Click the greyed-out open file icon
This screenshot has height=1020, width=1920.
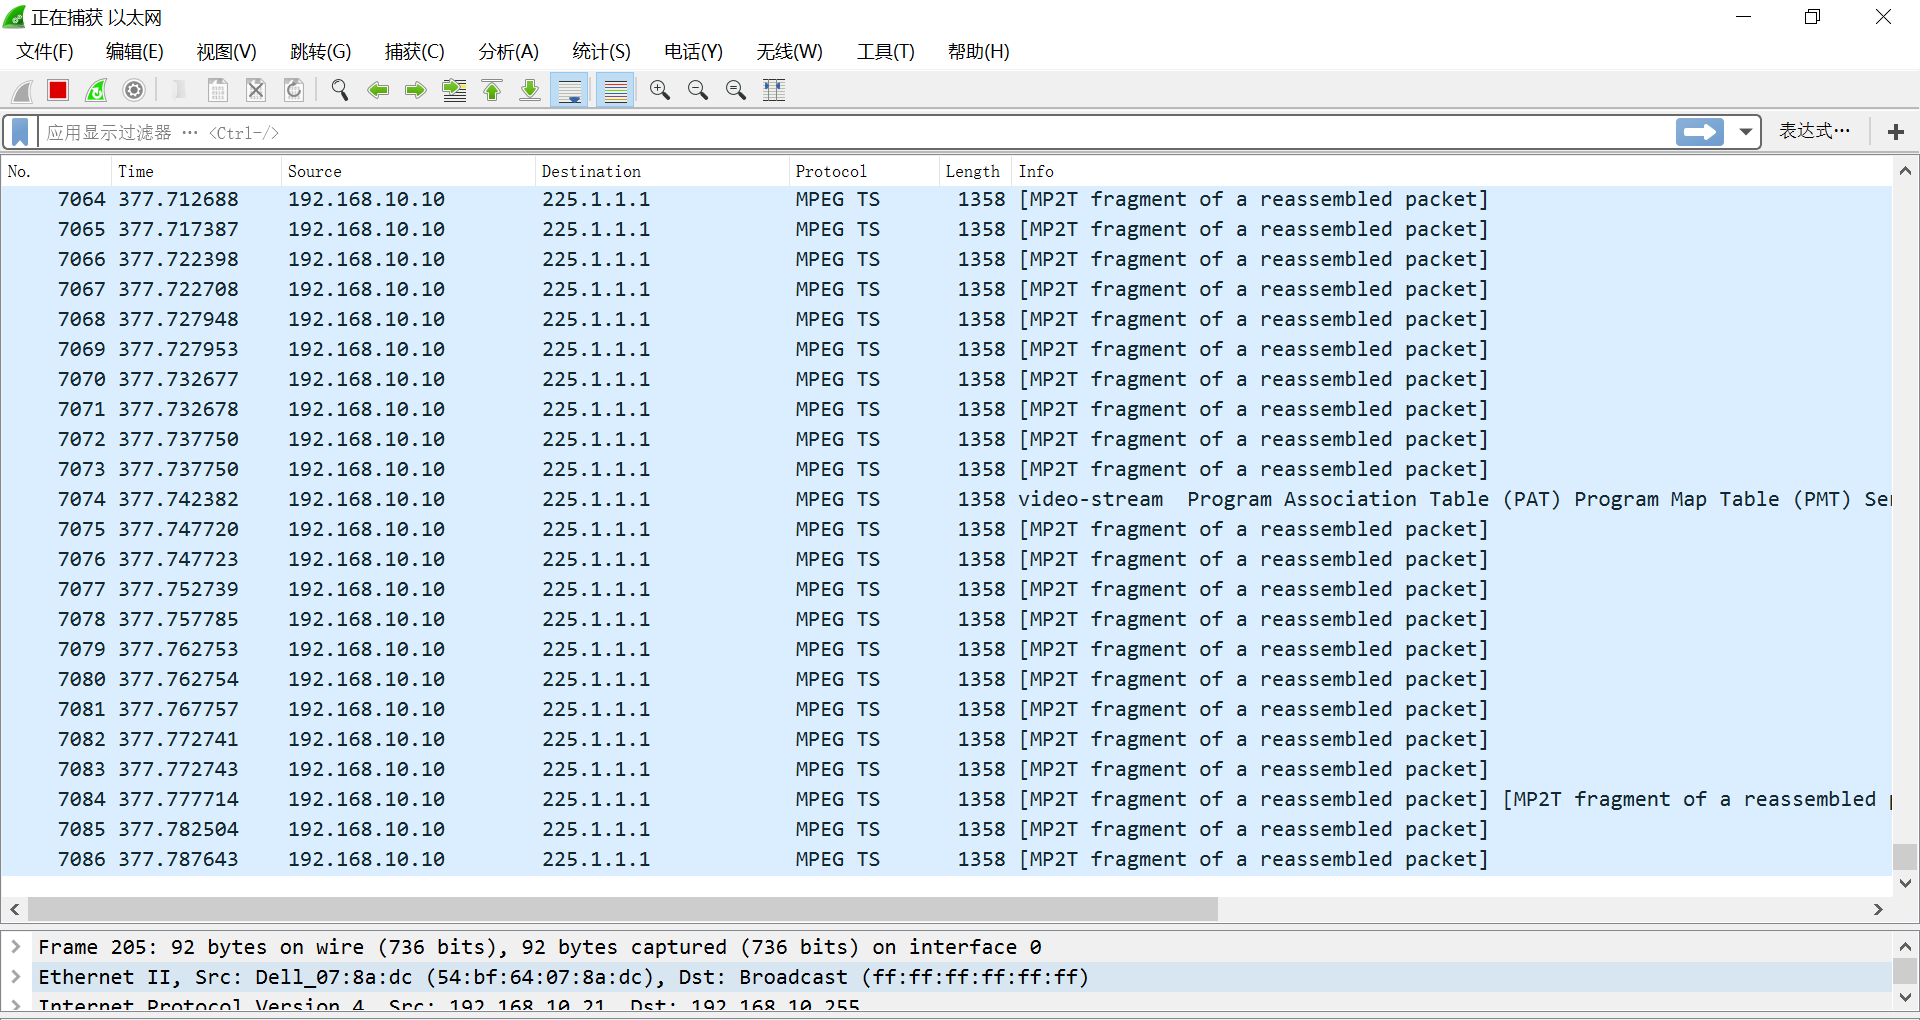pos(180,91)
